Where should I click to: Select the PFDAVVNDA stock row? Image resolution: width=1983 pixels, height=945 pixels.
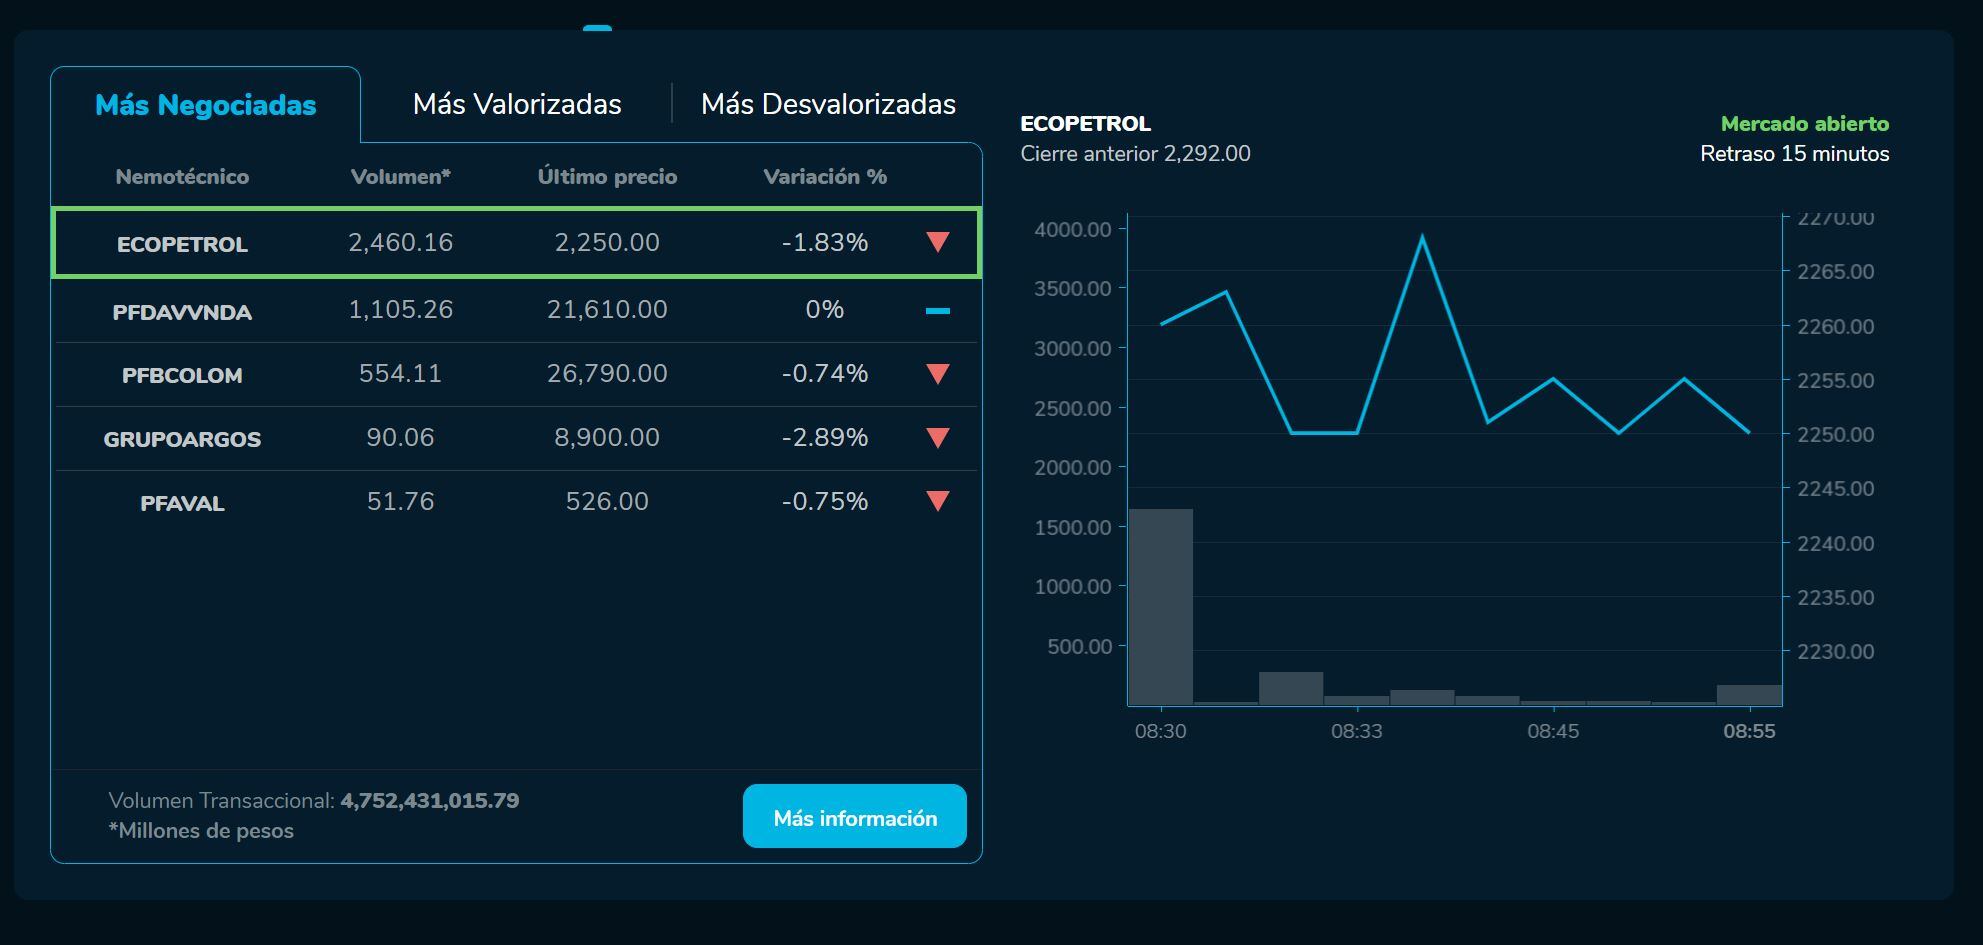182,312
